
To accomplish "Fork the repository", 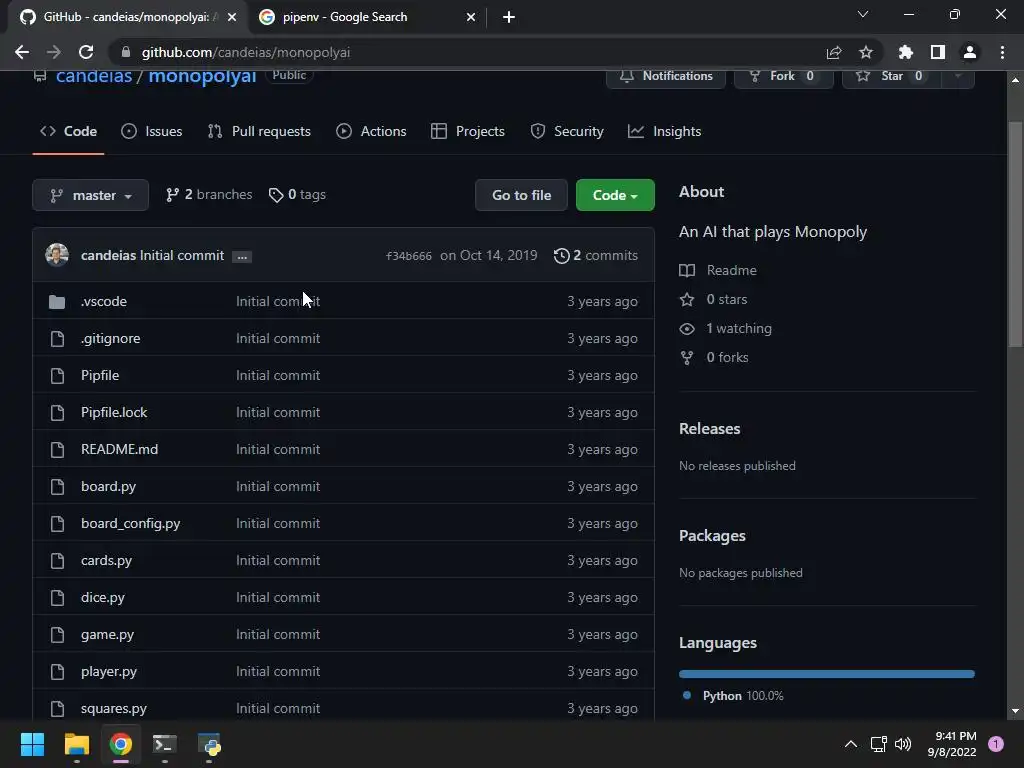I will [x=783, y=78].
